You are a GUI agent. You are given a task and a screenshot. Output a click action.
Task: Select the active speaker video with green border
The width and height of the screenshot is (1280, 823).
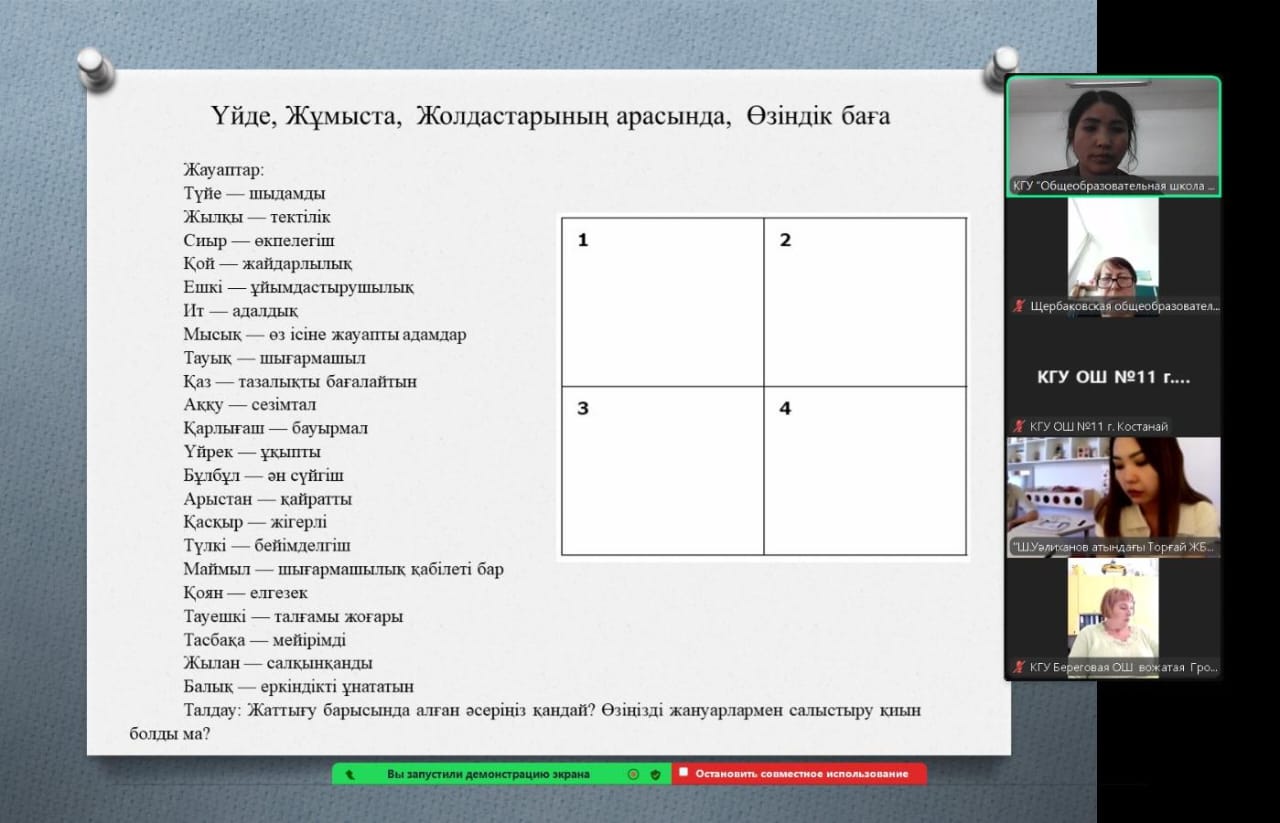pyautogui.click(x=1113, y=136)
